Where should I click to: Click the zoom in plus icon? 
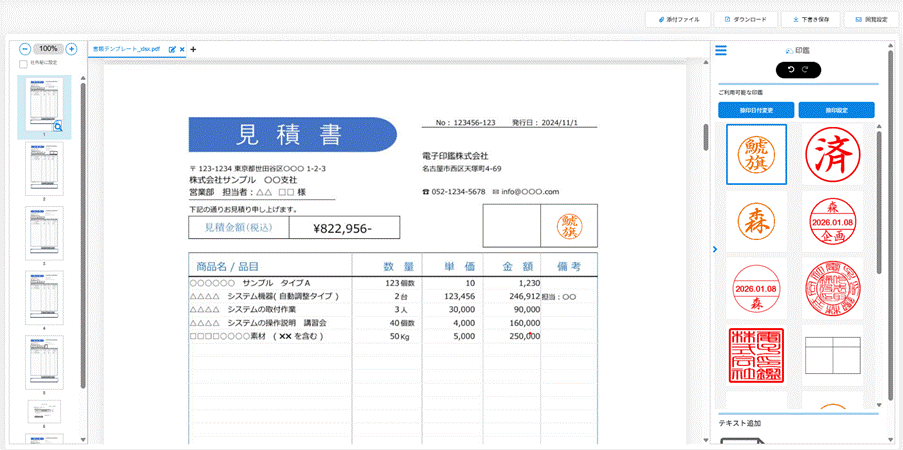[x=71, y=48]
